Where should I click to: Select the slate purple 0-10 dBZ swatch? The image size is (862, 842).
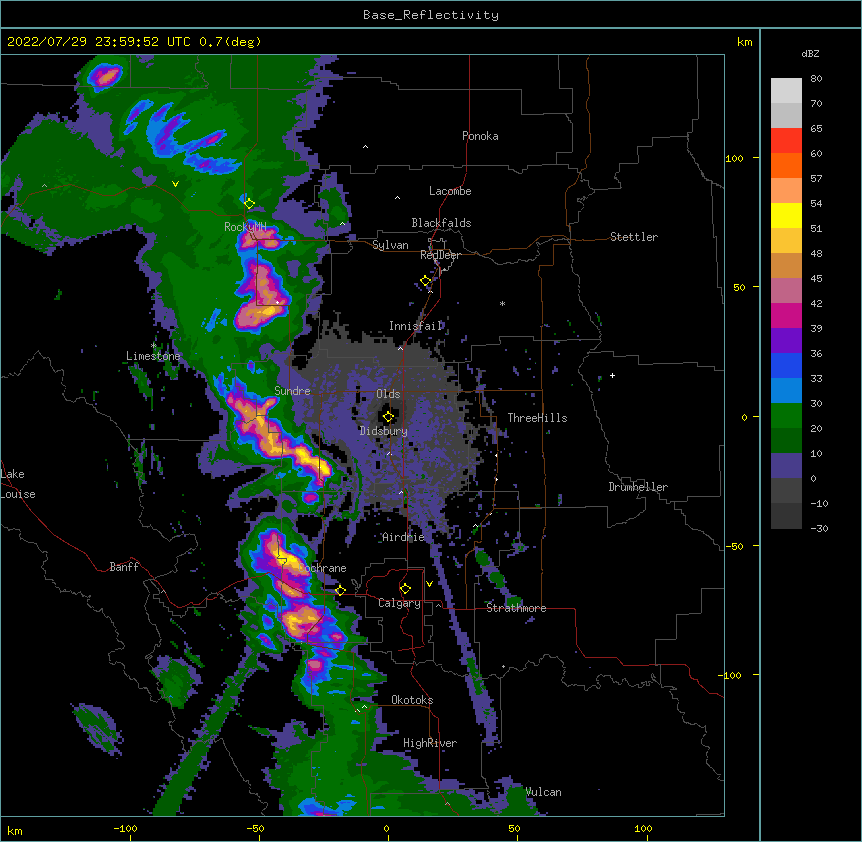[x=786, y=466]
